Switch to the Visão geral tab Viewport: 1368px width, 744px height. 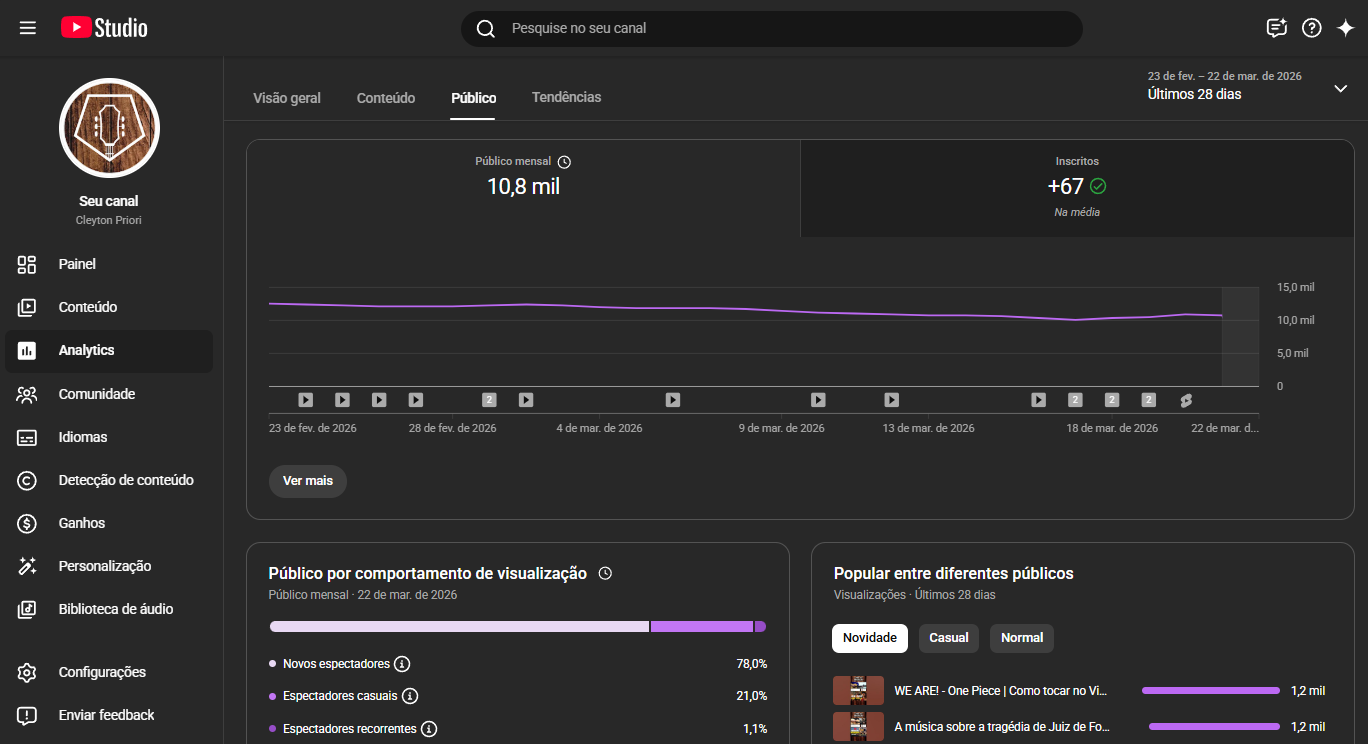click(287, 98)
